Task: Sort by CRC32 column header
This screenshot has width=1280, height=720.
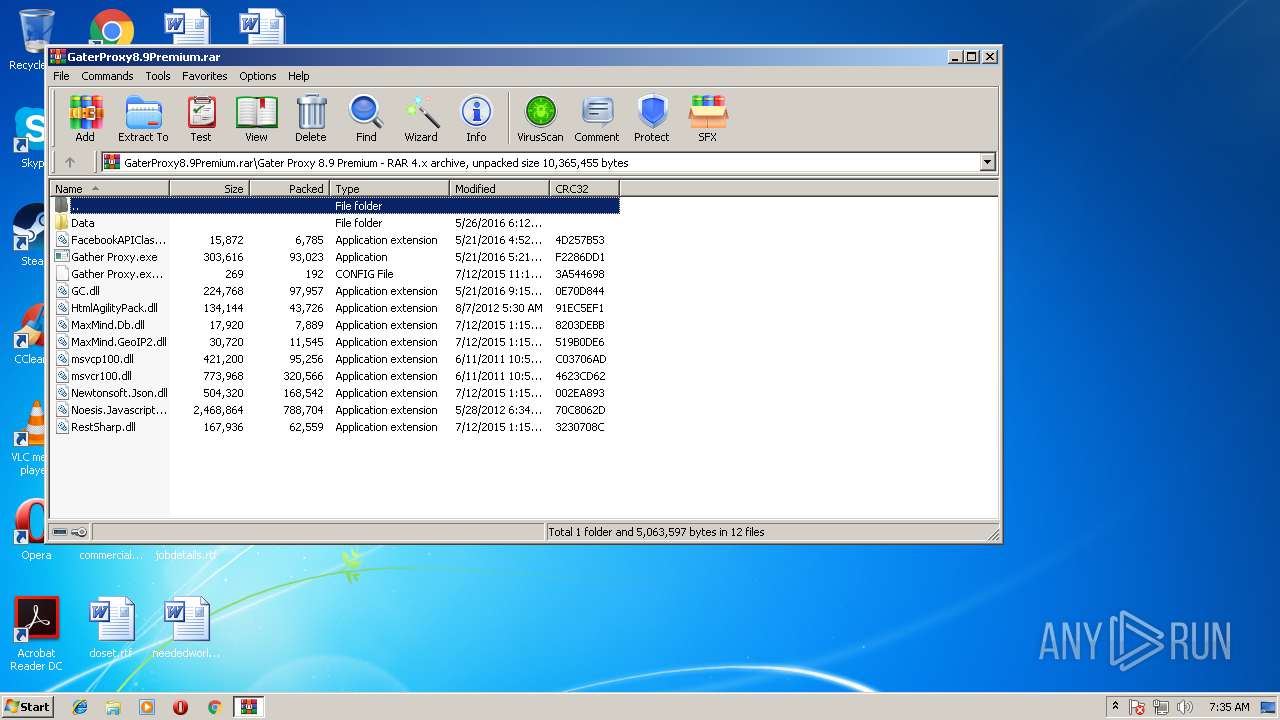Action: pyautogui.click(x=585, y=188)
